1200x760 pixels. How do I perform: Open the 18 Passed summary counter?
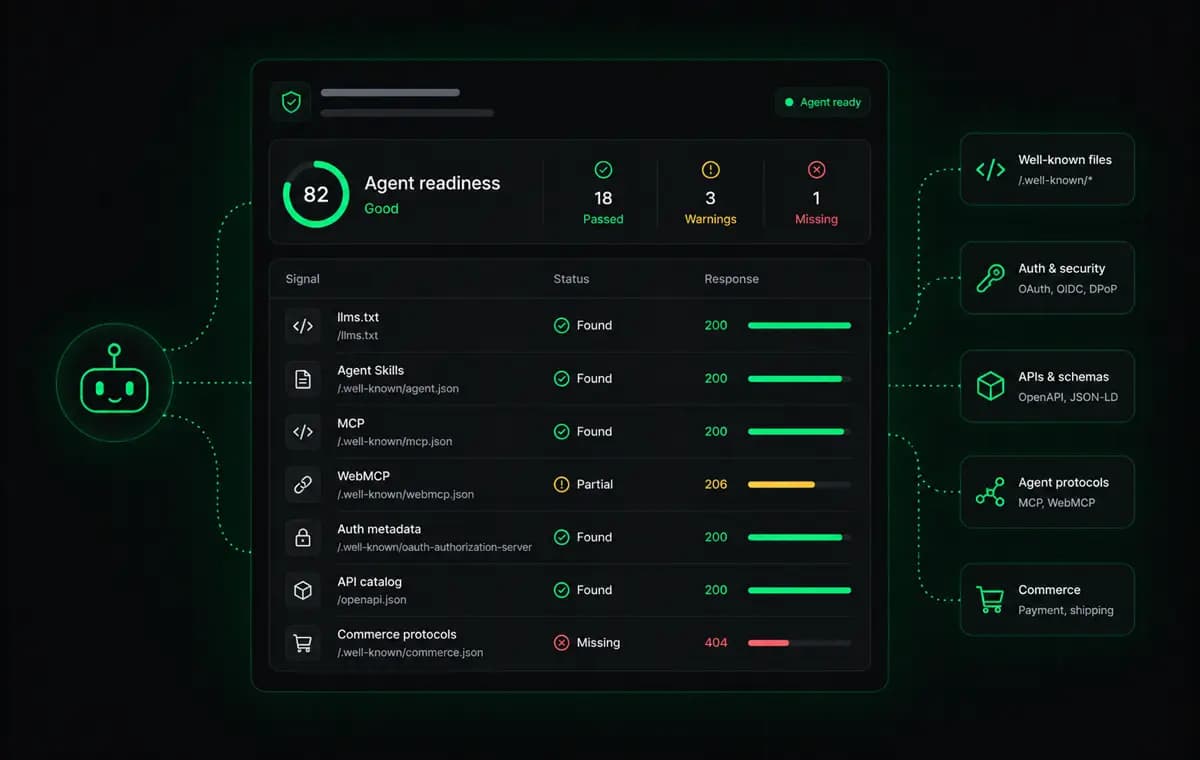coord(603,194)
